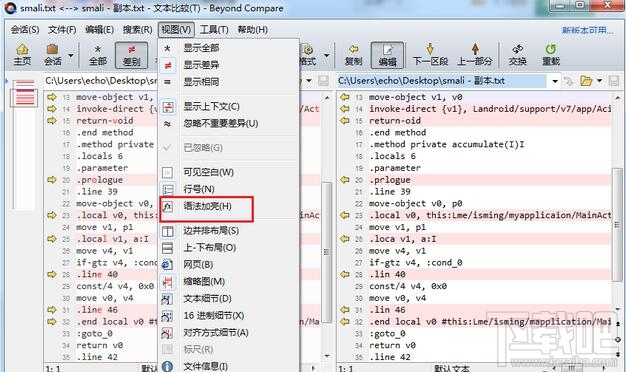
Task: Select 16 进制细节(X) hex details
Action: point(228,316)
